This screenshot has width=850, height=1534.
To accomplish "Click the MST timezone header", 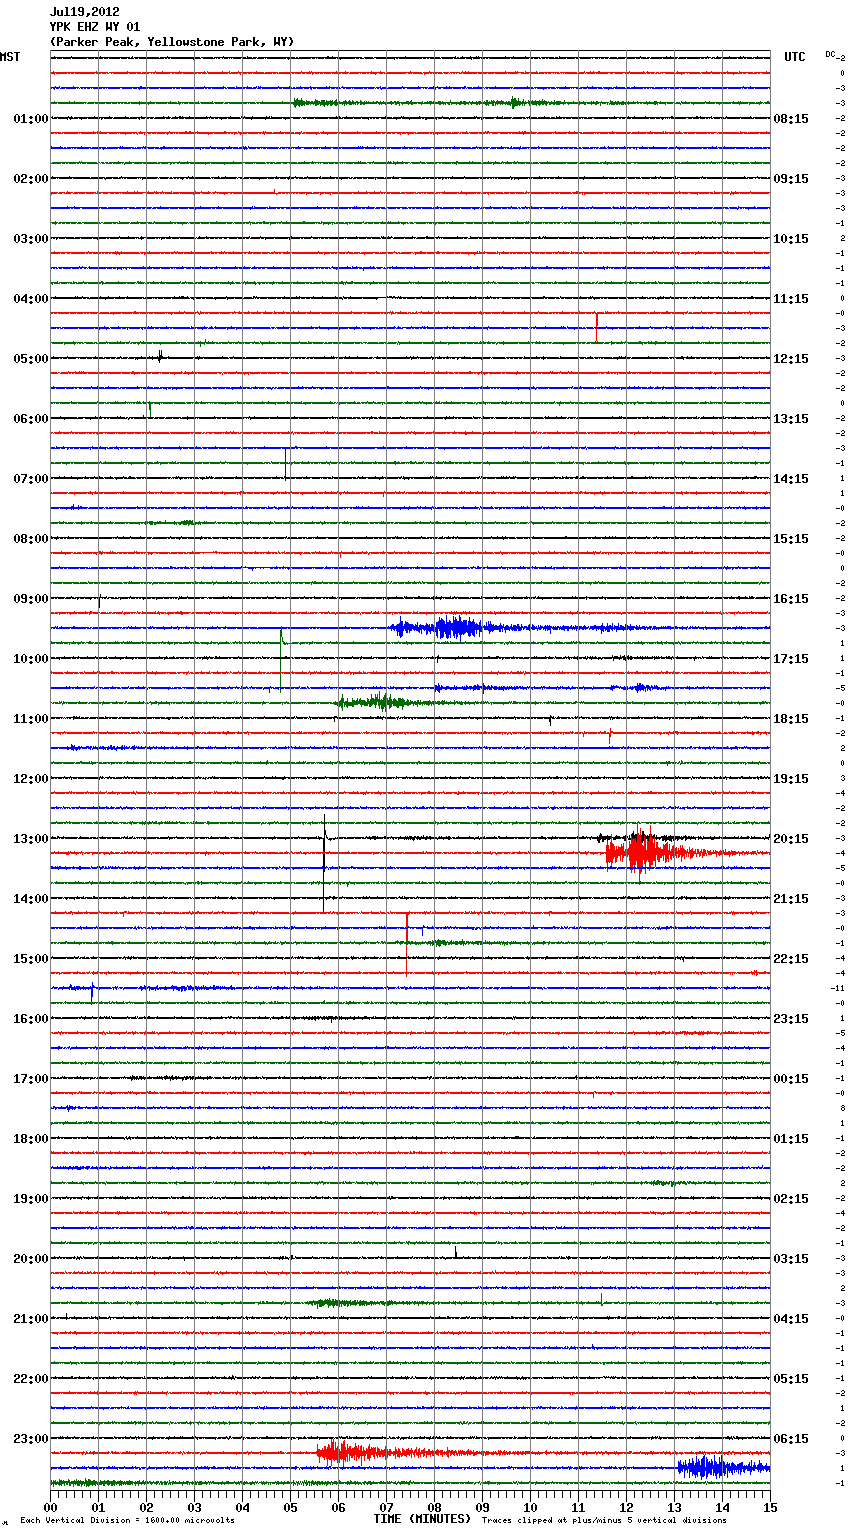I will (10, 57).
